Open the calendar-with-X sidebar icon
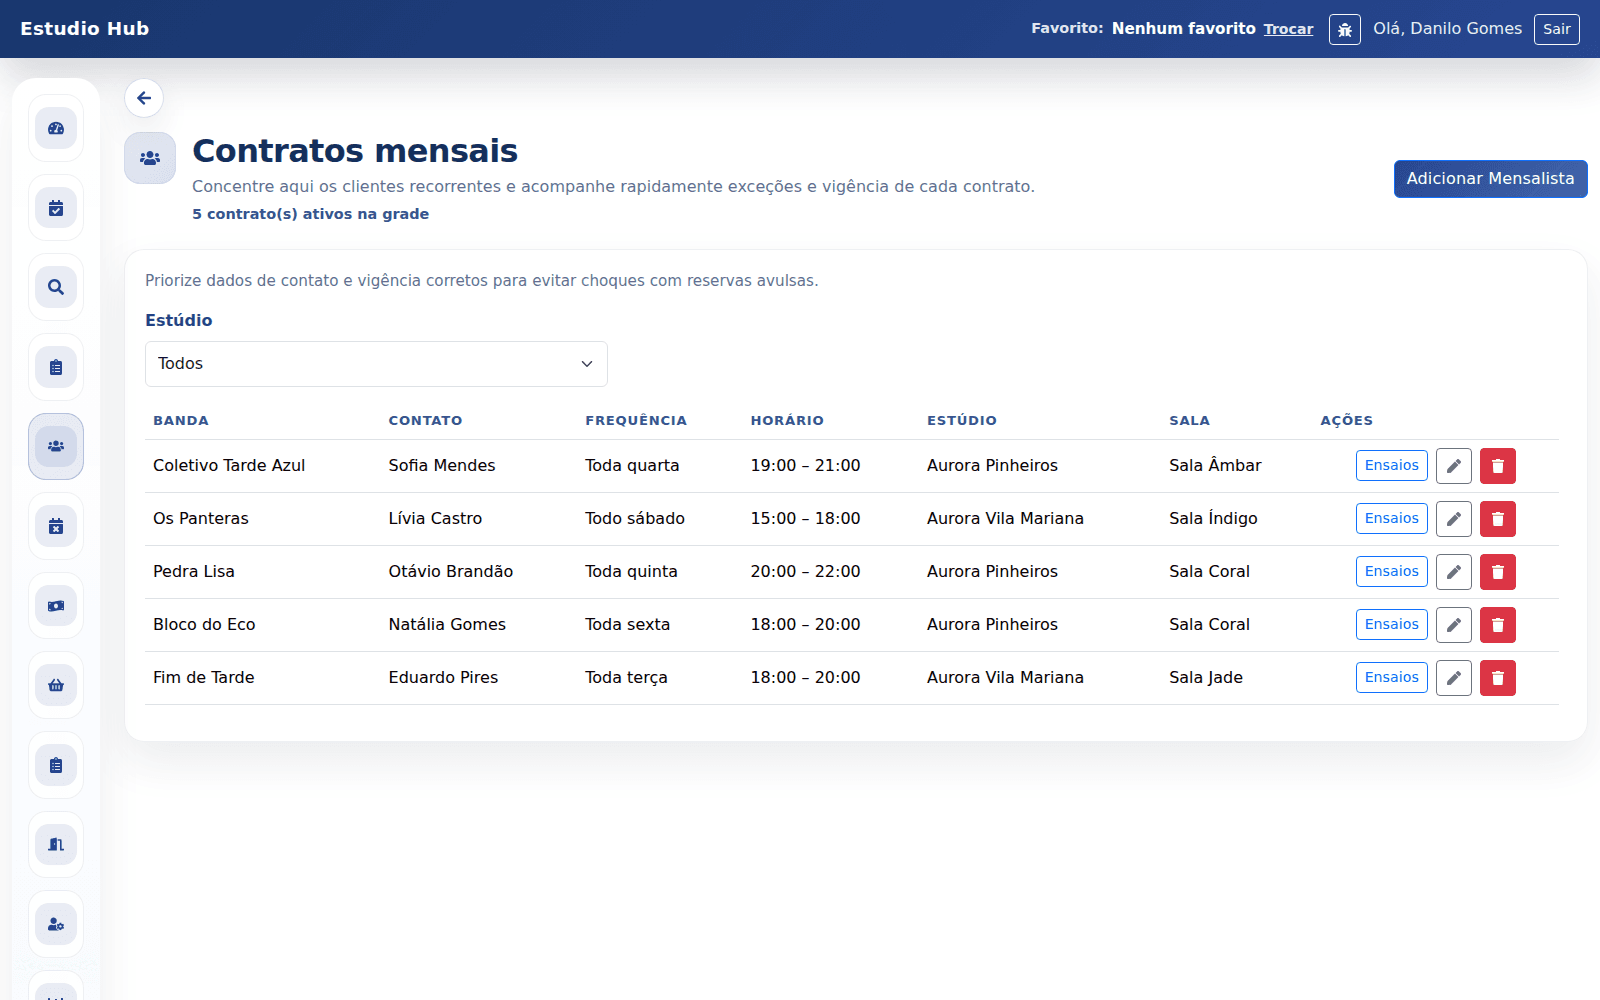1600x1000 pixels. (56, 526)
